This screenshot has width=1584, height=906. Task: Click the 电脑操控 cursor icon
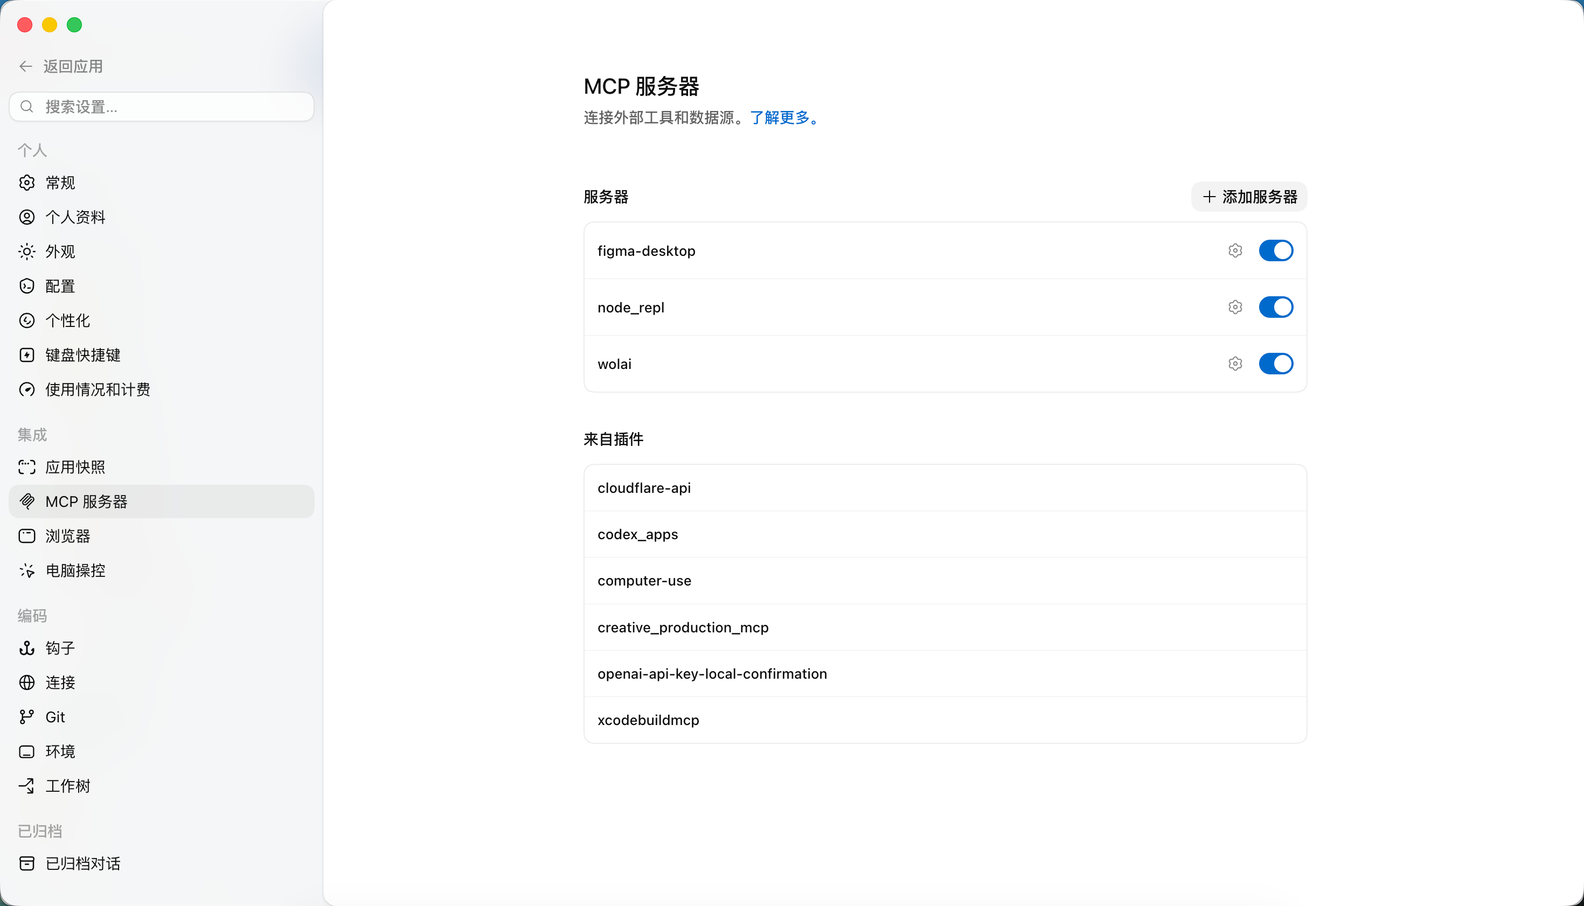pos(27,571)
